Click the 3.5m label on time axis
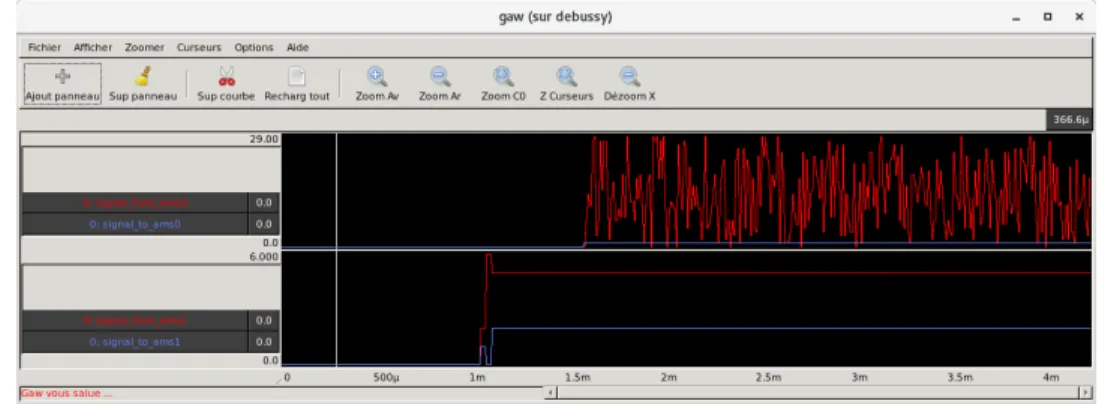Screen dimensions: 1102x404 (959, 377)
